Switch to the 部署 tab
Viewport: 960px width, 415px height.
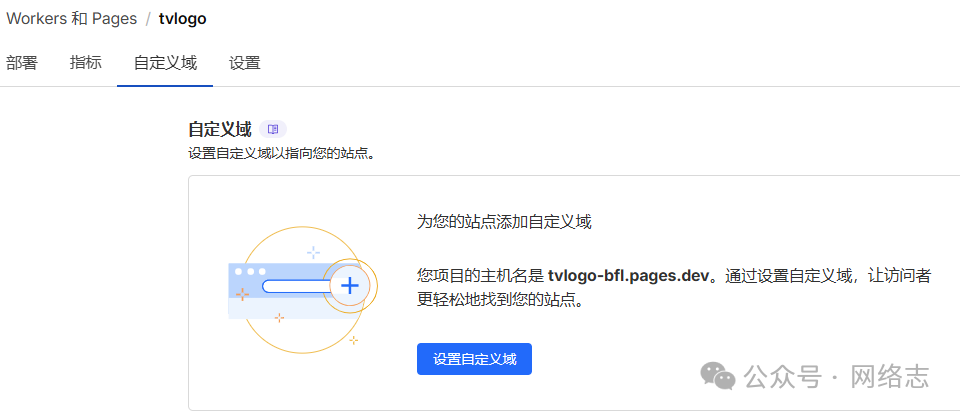[x=22, y=63]
